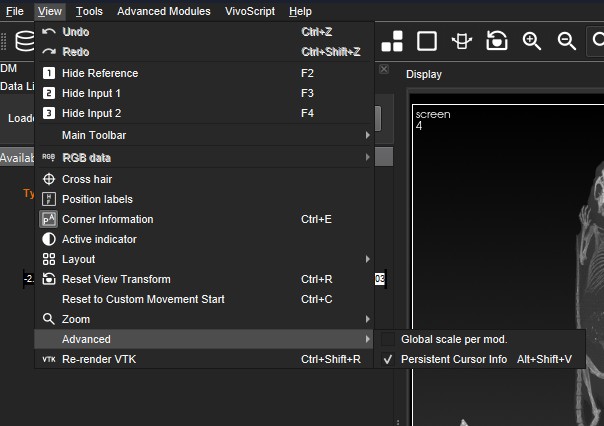
Task: Select Hide Reference menu entry
Action: 100,73
